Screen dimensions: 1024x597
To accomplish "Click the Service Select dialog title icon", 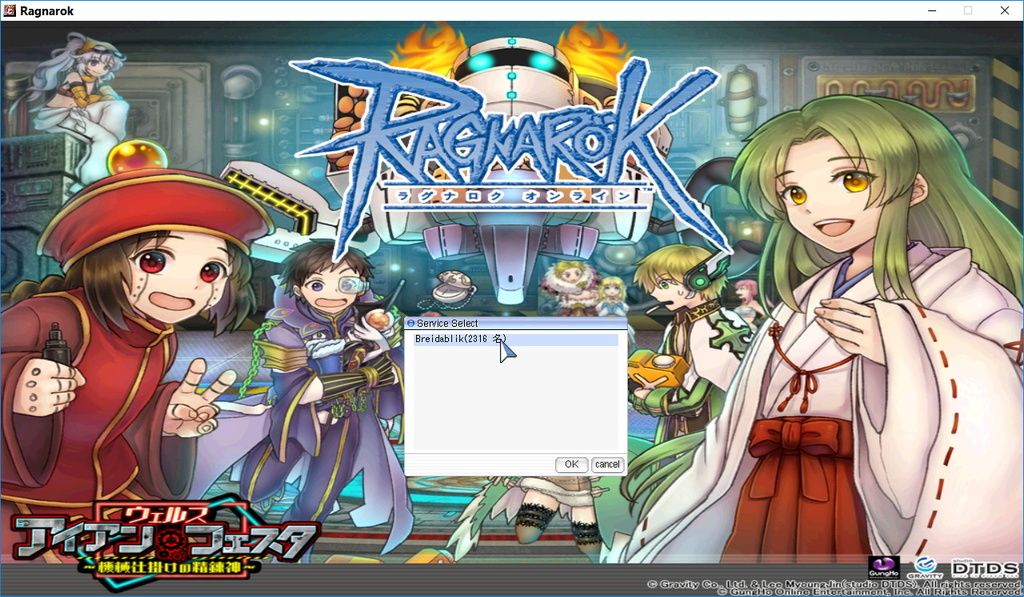I will pos(411,323).
